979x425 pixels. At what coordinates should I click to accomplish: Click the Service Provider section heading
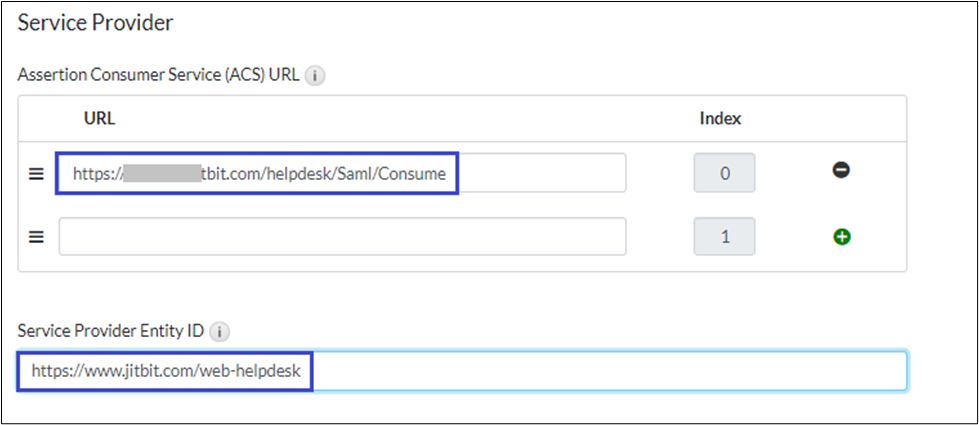pos(96,21)
